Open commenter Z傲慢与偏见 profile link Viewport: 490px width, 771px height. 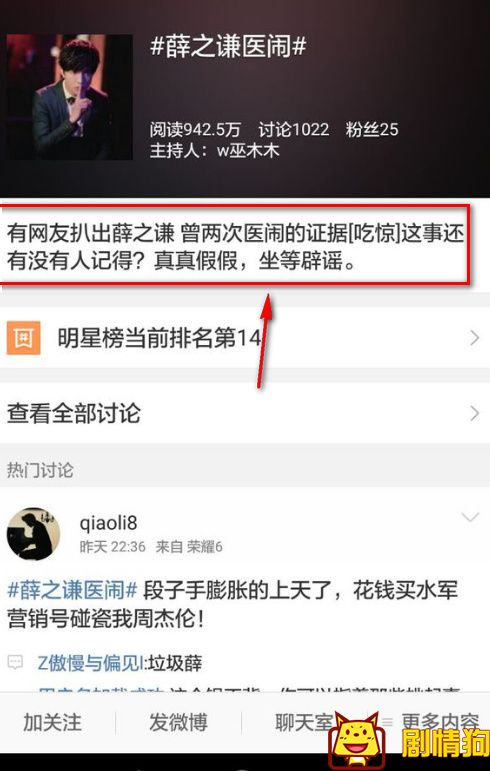(x=91, y=663)
